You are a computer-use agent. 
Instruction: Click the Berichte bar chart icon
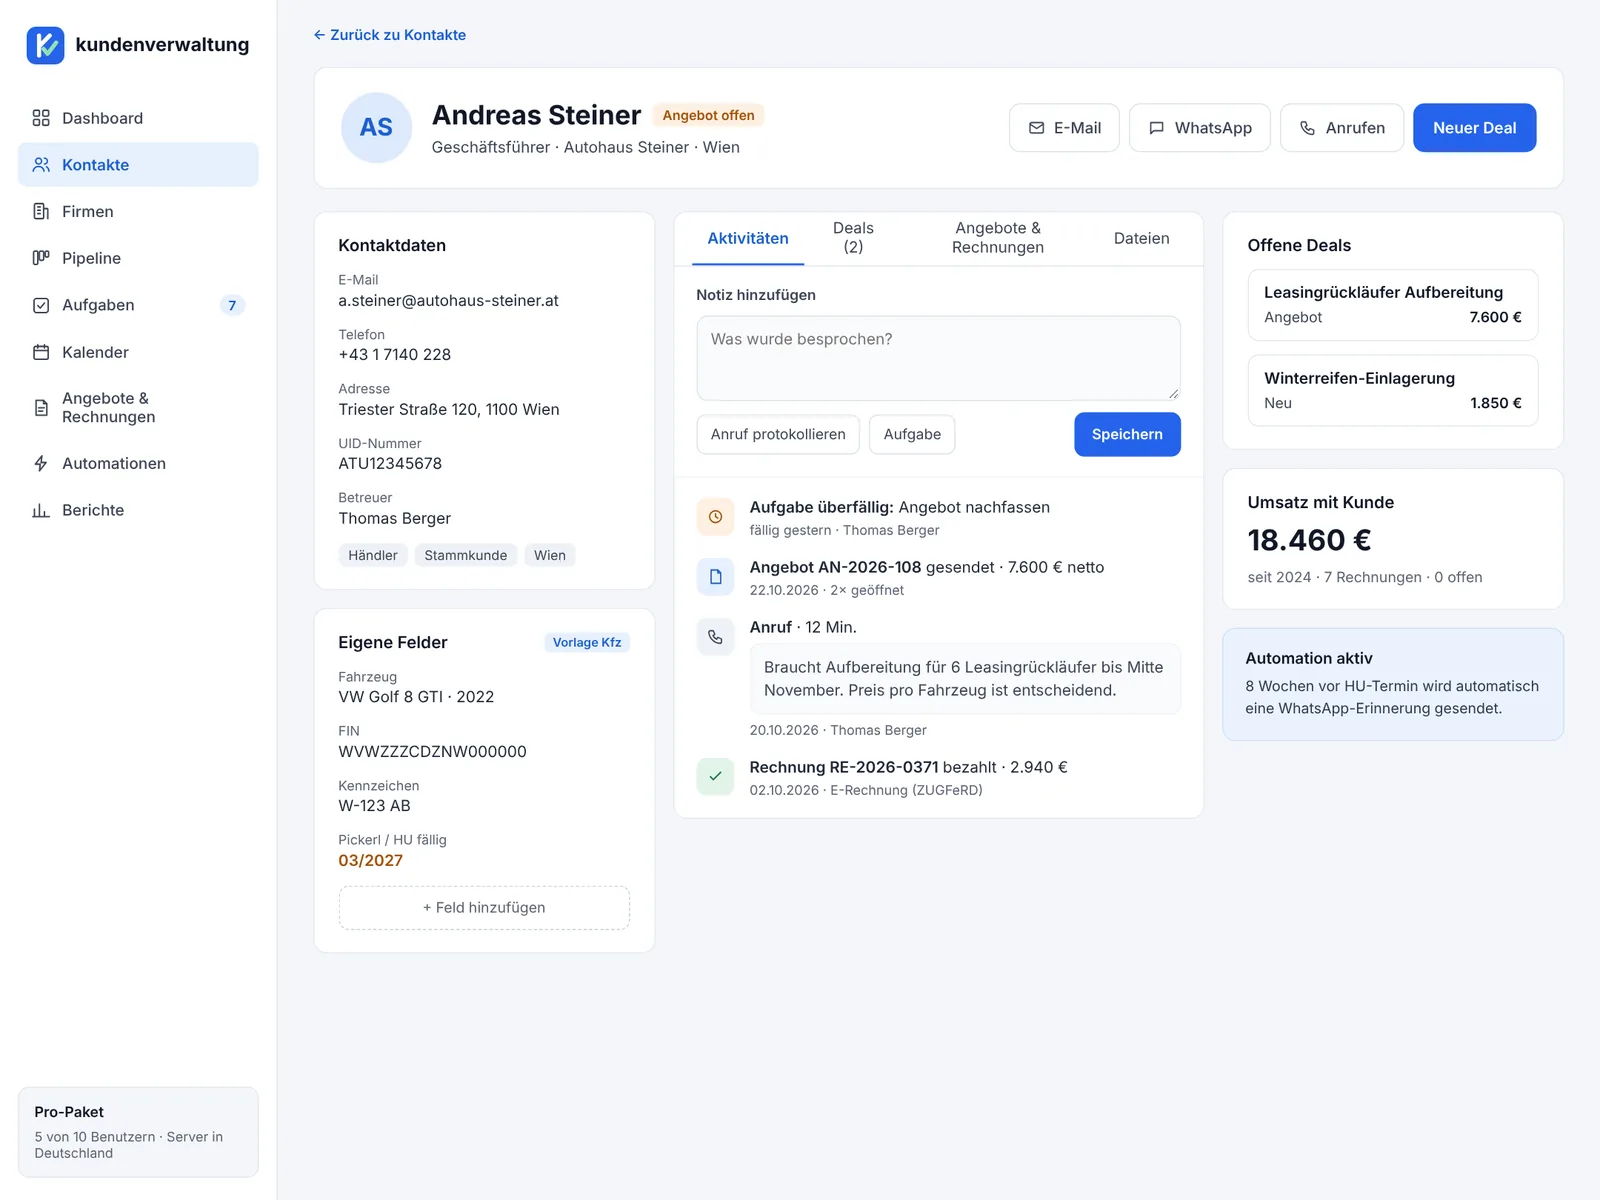pyautogui.click(x=41, y=510)
